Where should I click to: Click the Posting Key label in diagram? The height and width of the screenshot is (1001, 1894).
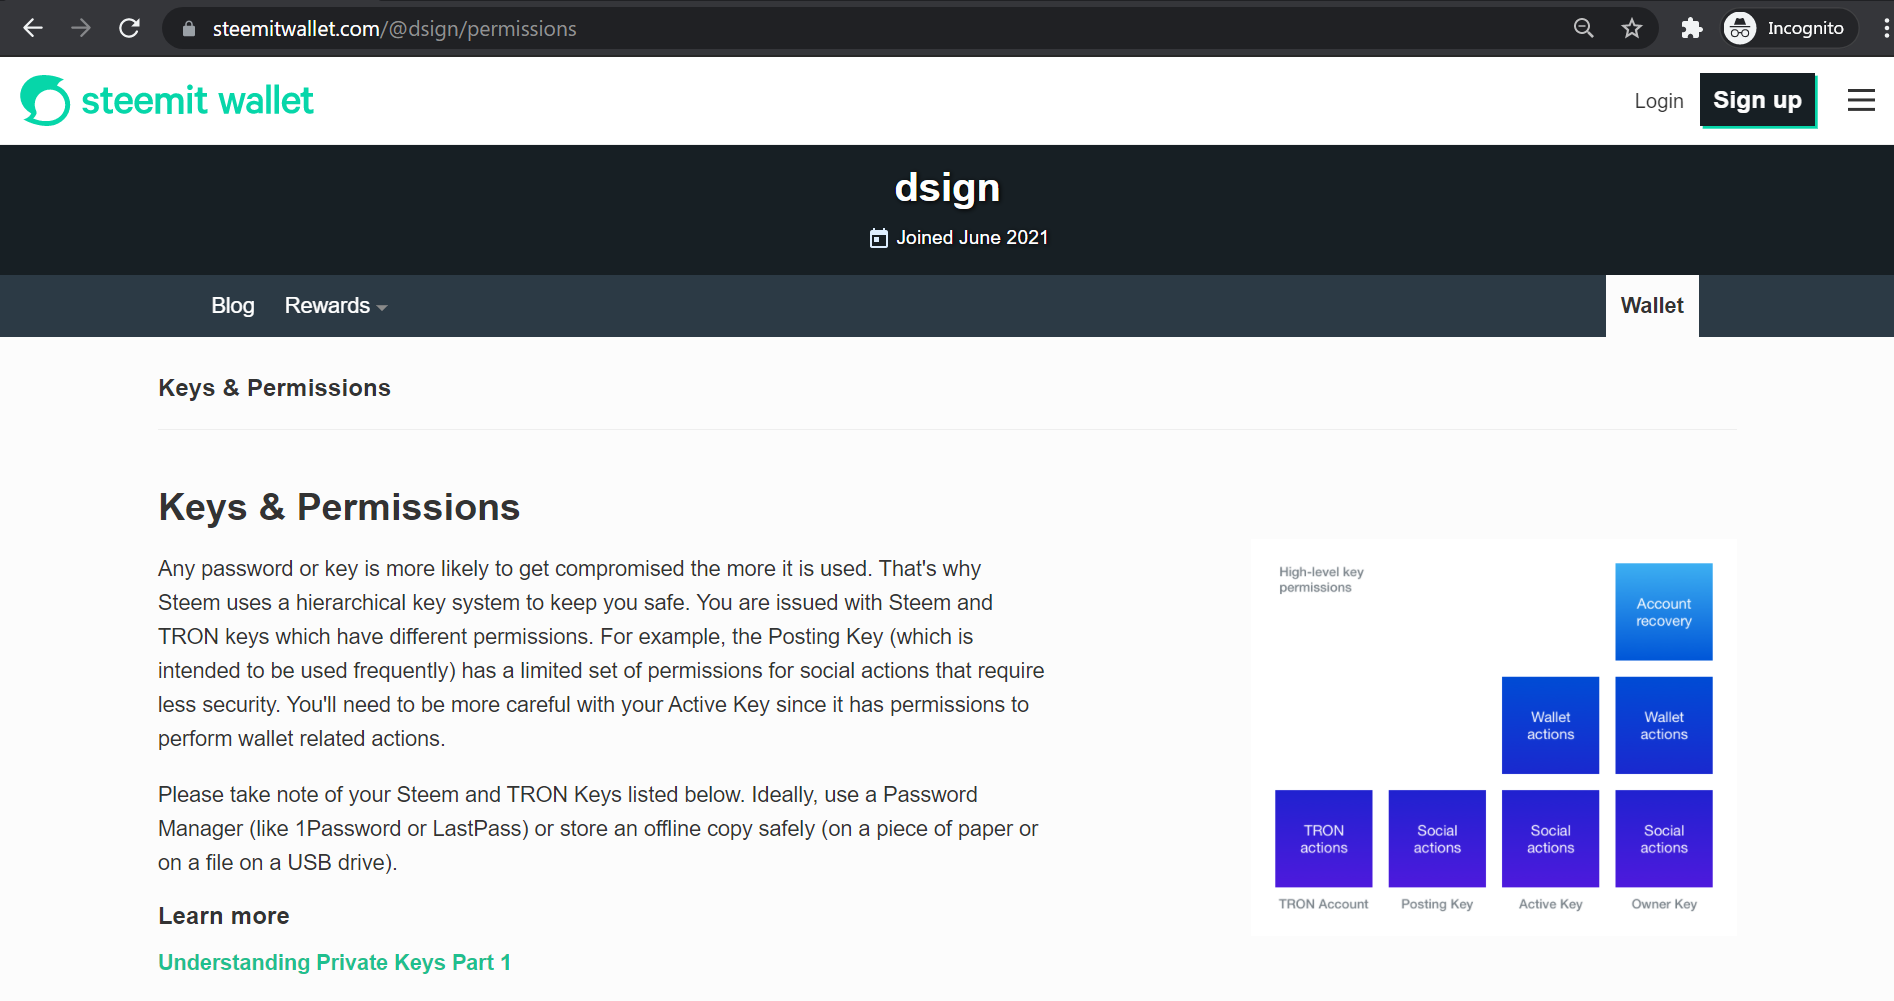[x=1437, y=904]
